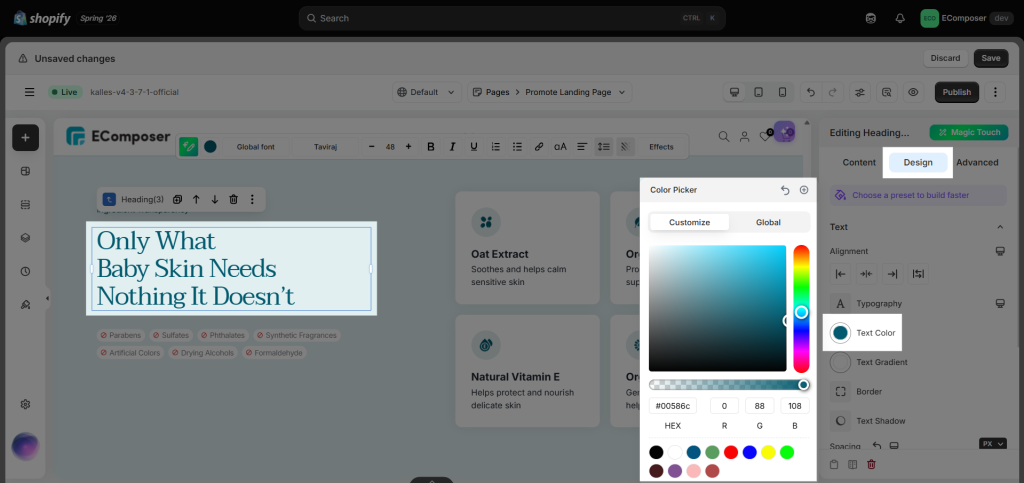Pick the red preset color swatch

point(731,452)
